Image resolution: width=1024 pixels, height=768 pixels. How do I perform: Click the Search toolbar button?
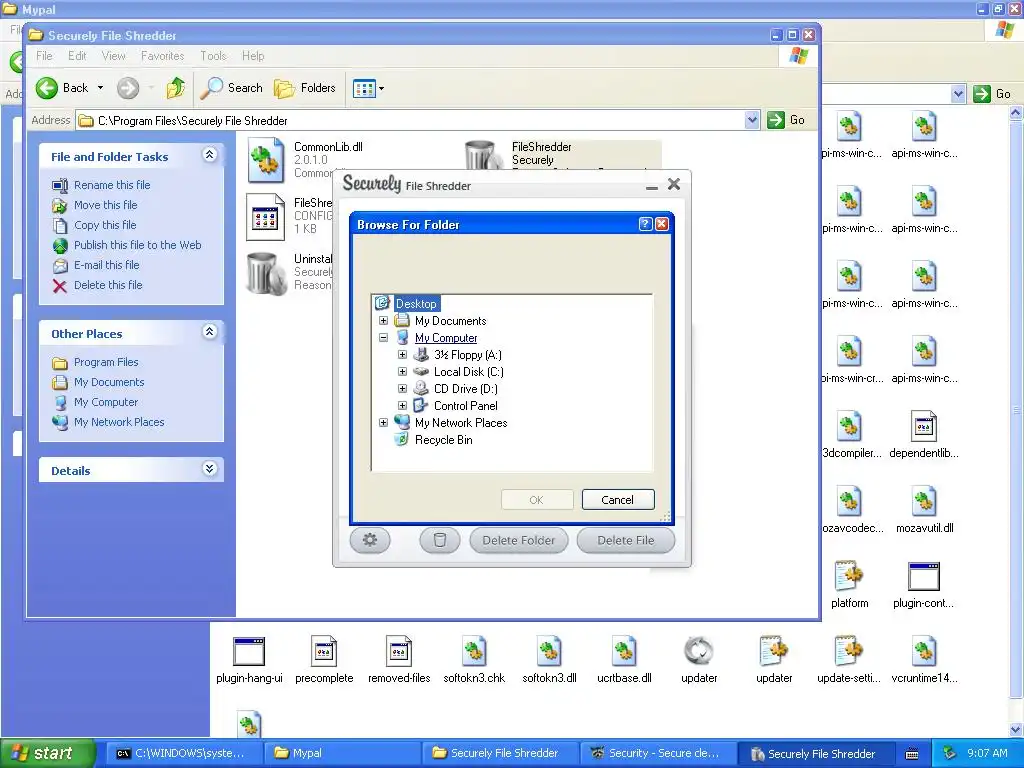coord(231,88)
